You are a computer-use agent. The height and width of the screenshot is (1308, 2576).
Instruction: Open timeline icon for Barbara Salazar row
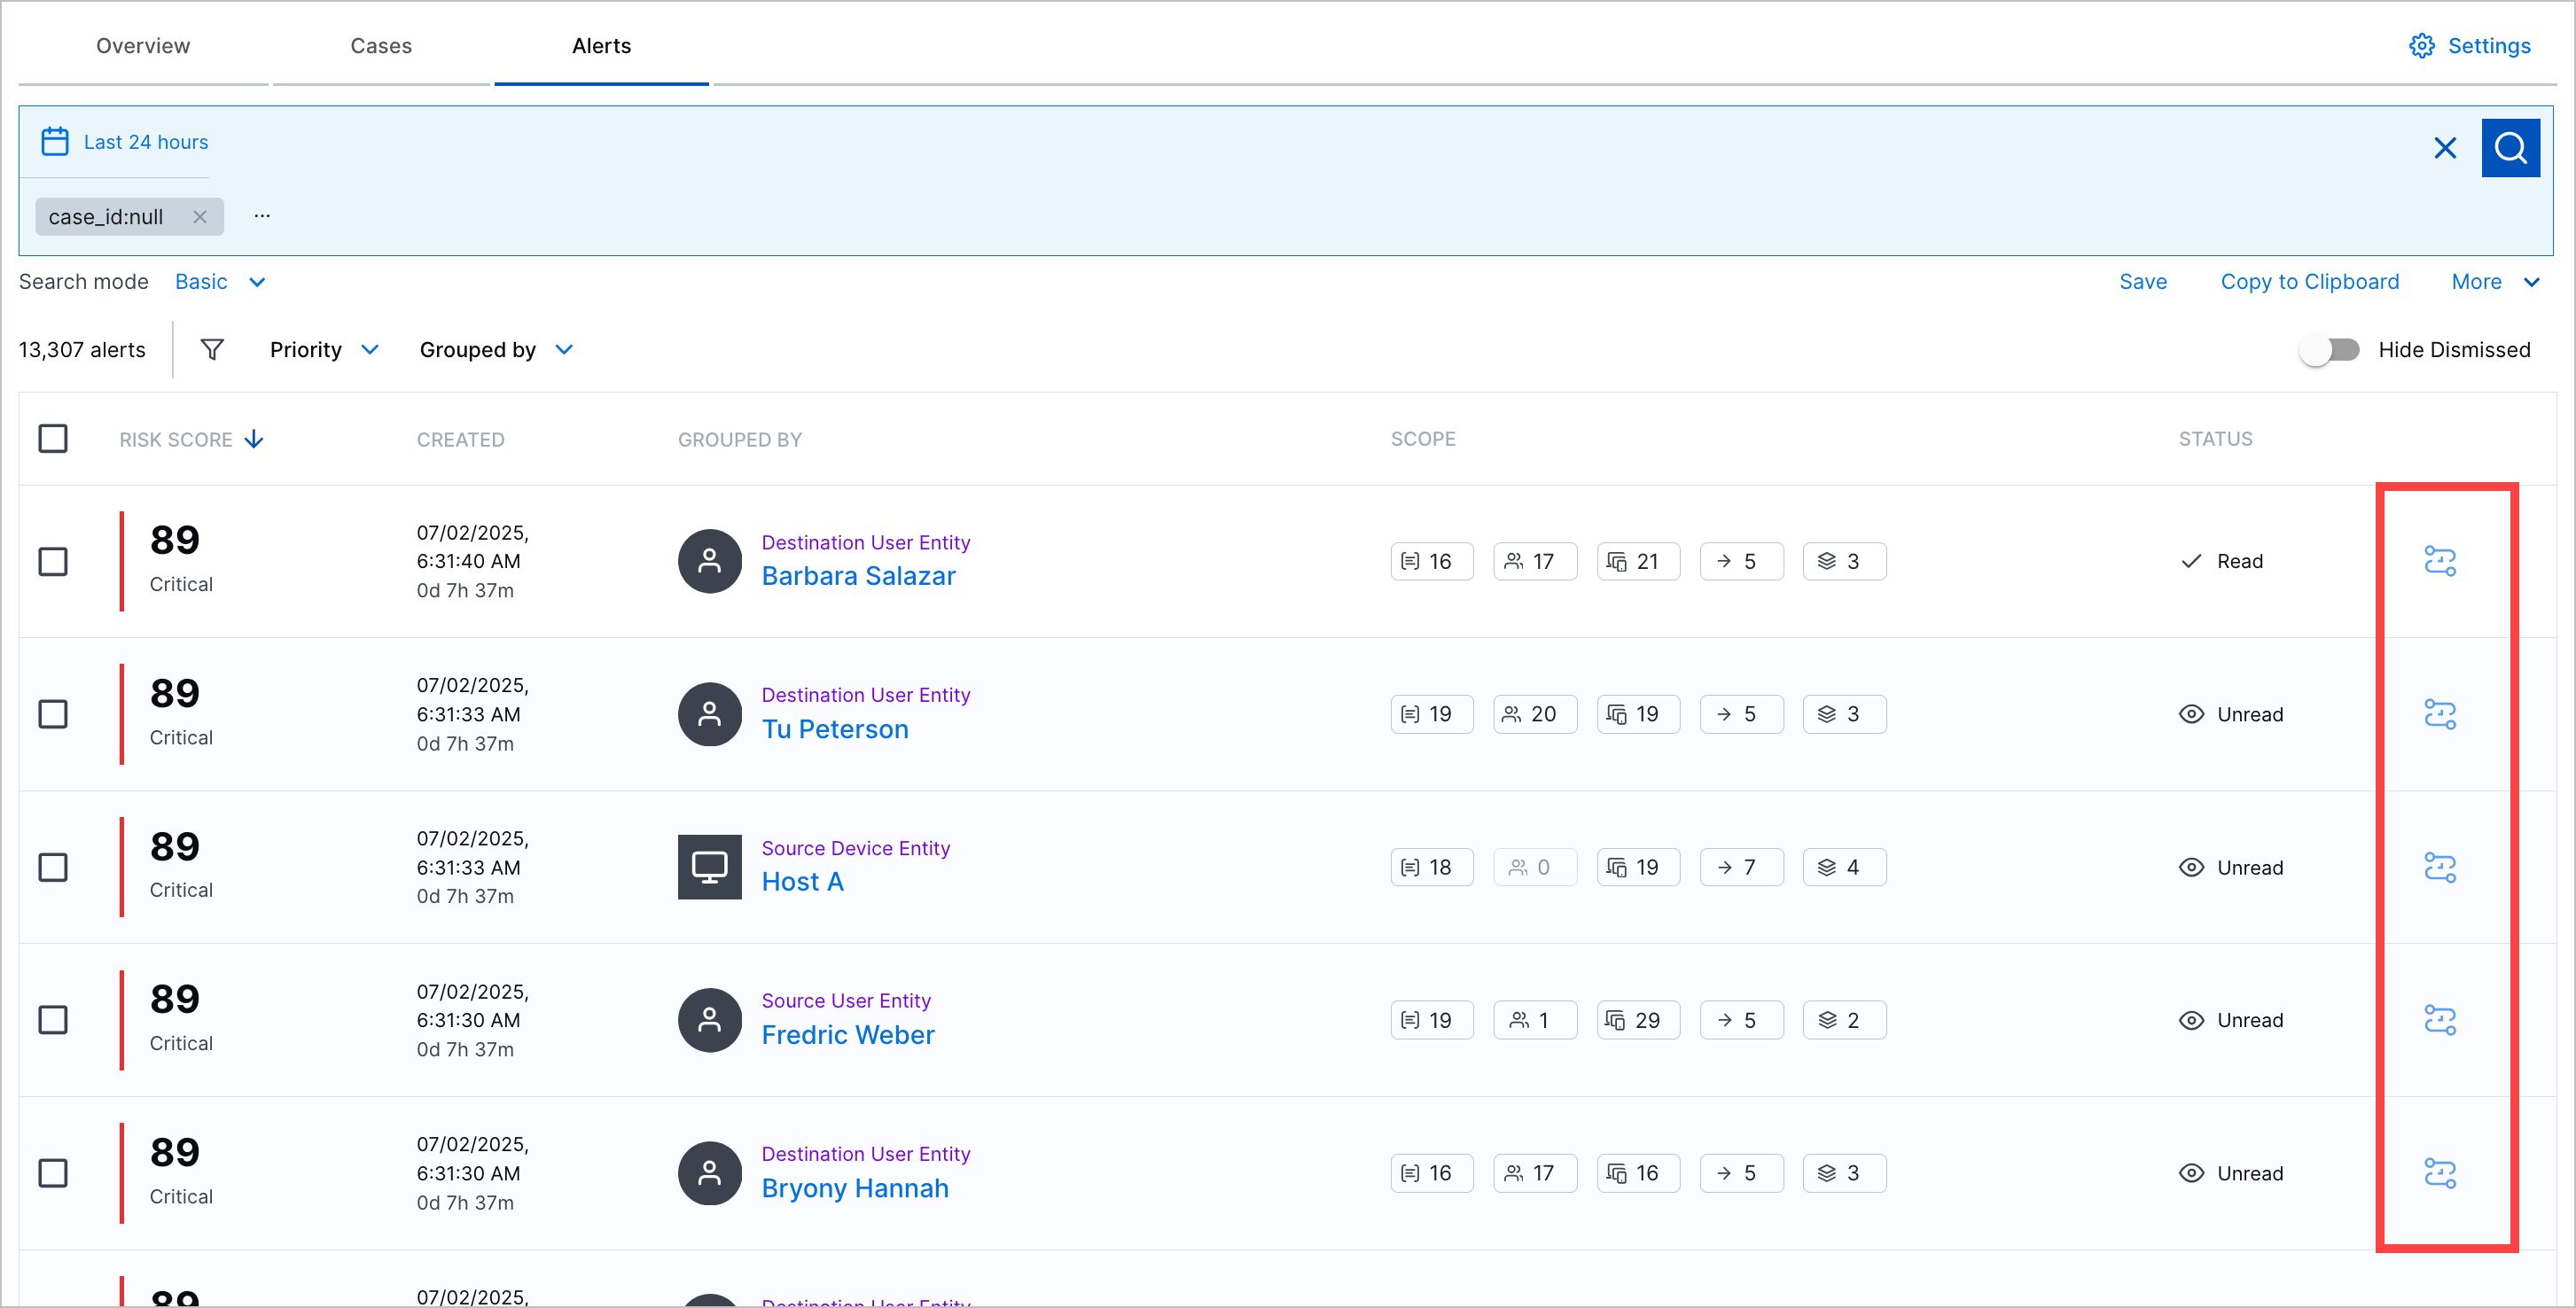pos(2440,561)
